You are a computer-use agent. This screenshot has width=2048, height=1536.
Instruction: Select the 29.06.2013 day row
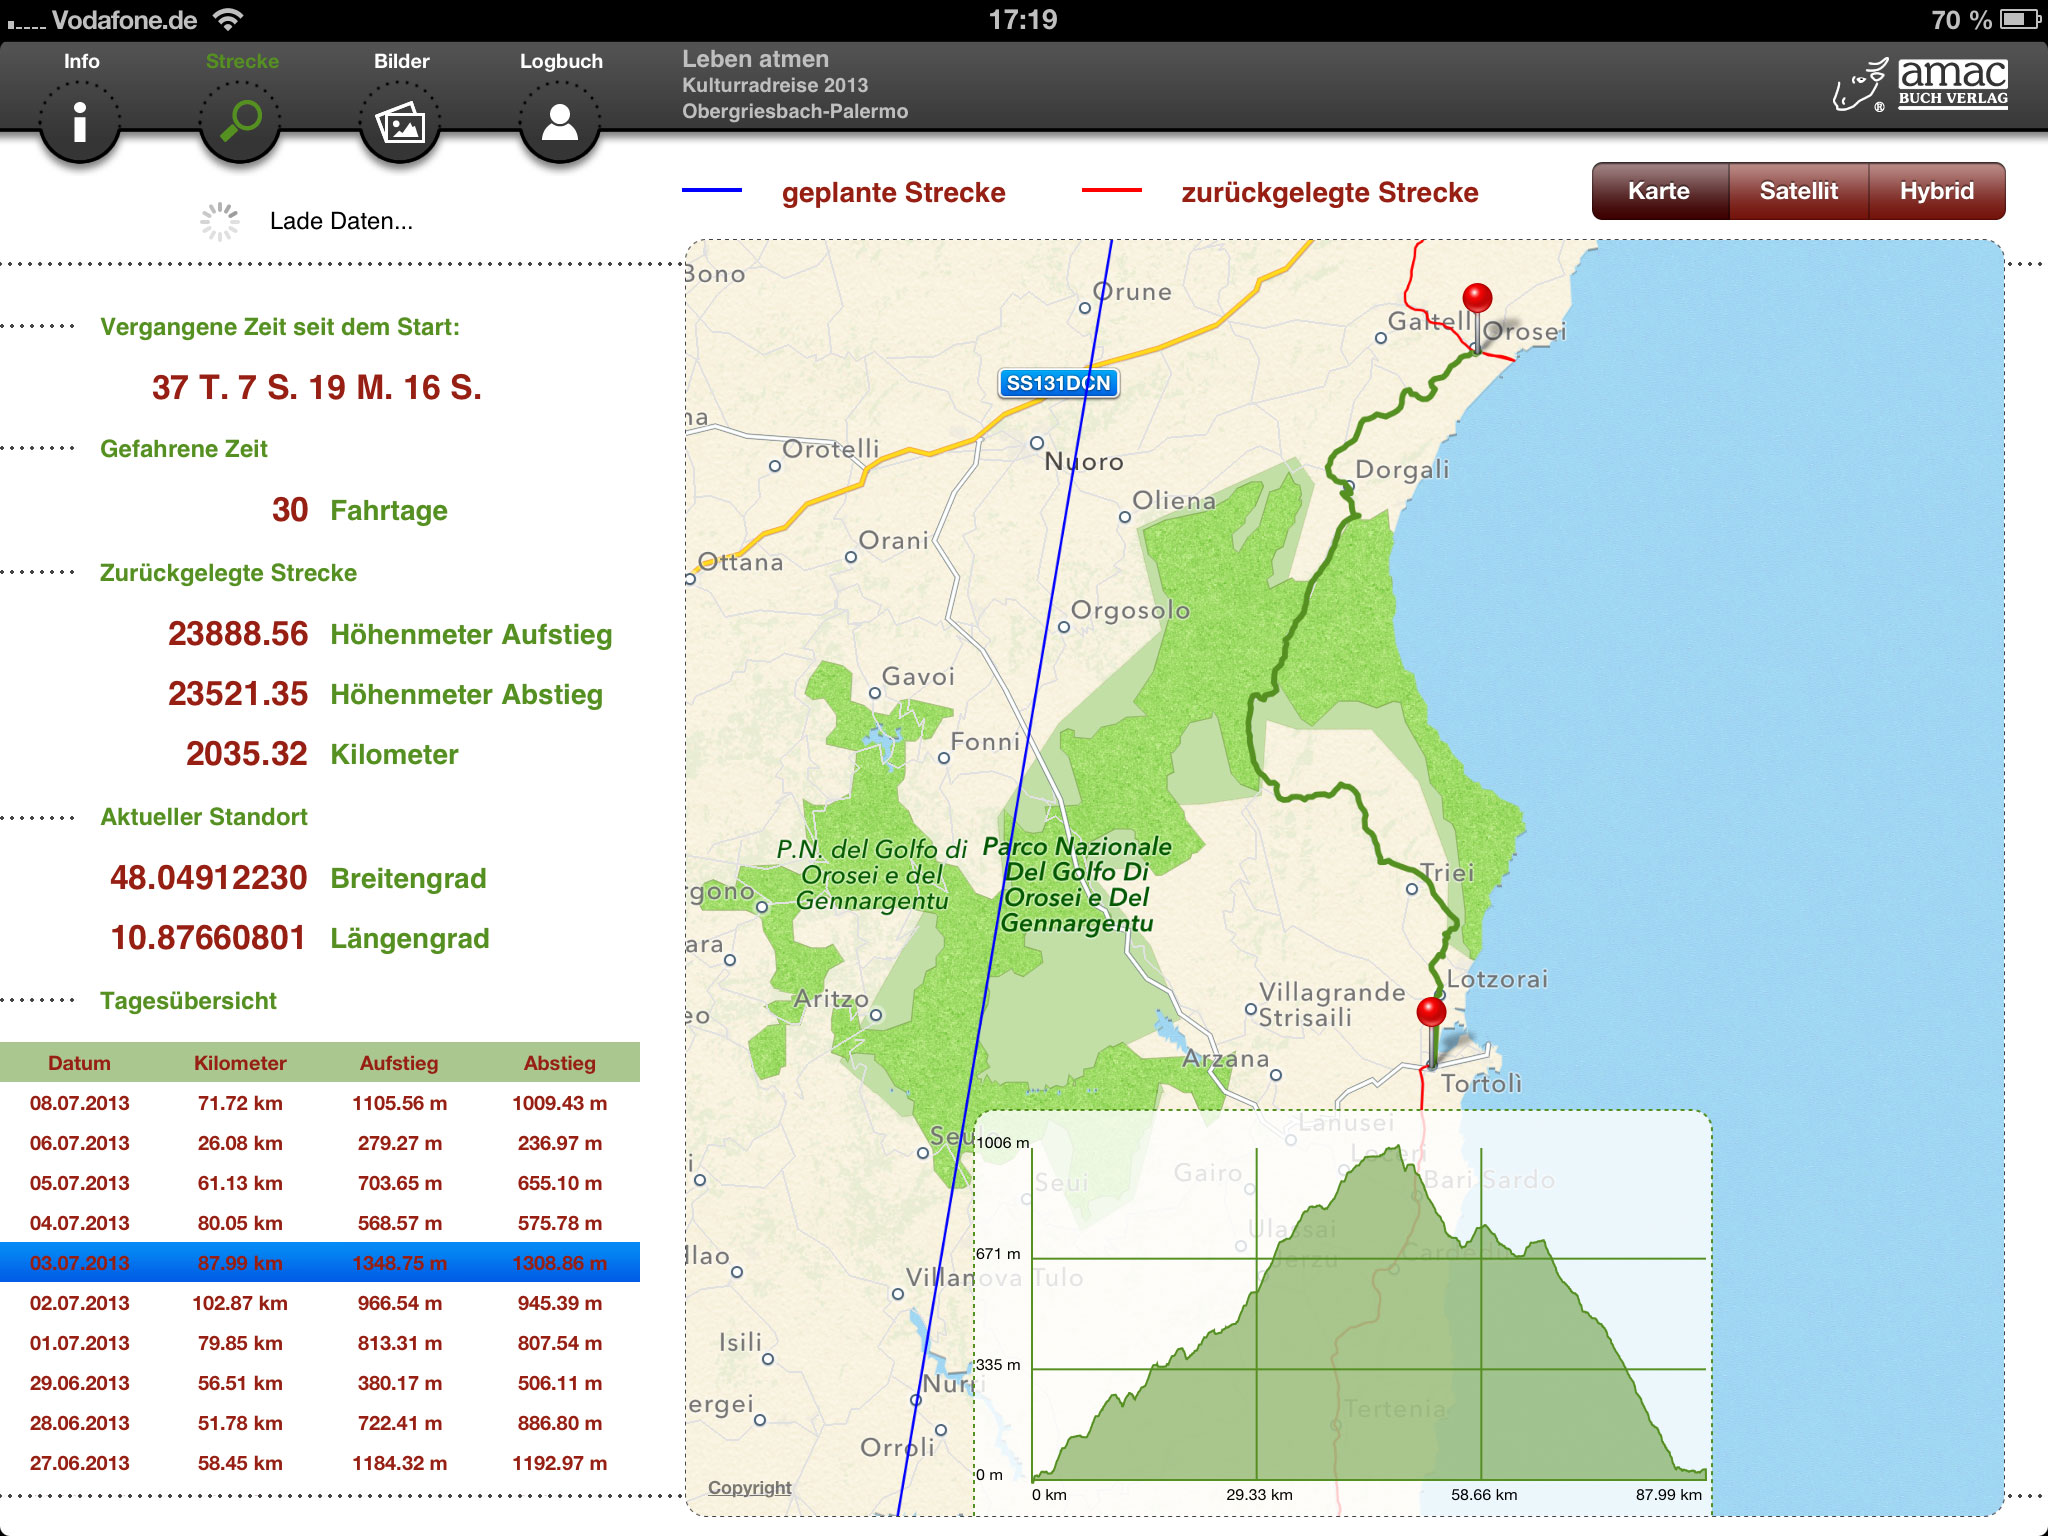click(x=320, y=1383)
